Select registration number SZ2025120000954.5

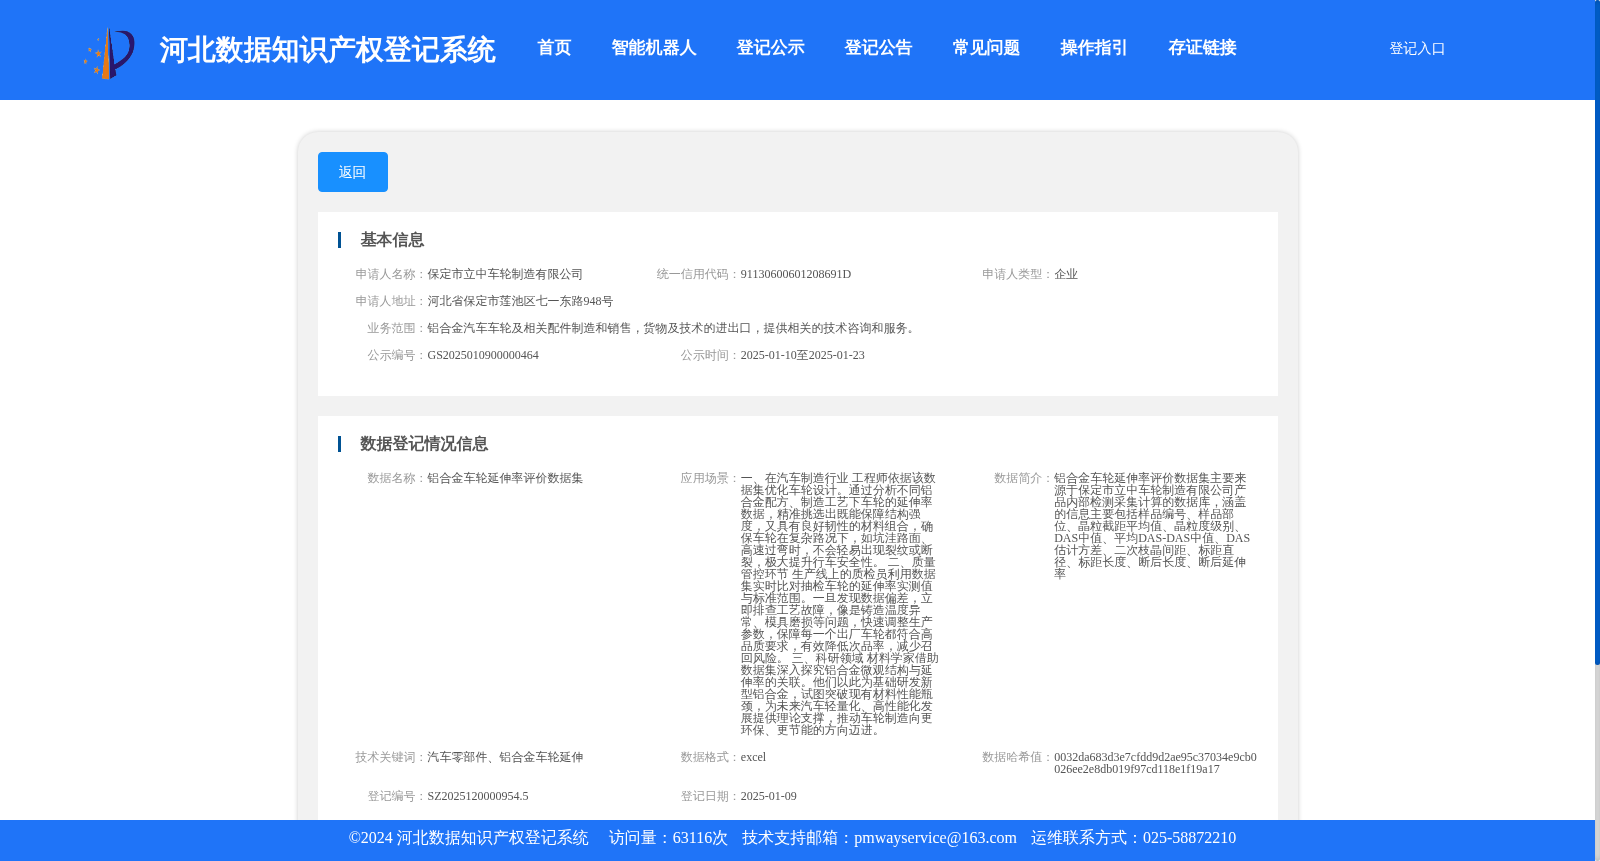(x=478, y=796)
